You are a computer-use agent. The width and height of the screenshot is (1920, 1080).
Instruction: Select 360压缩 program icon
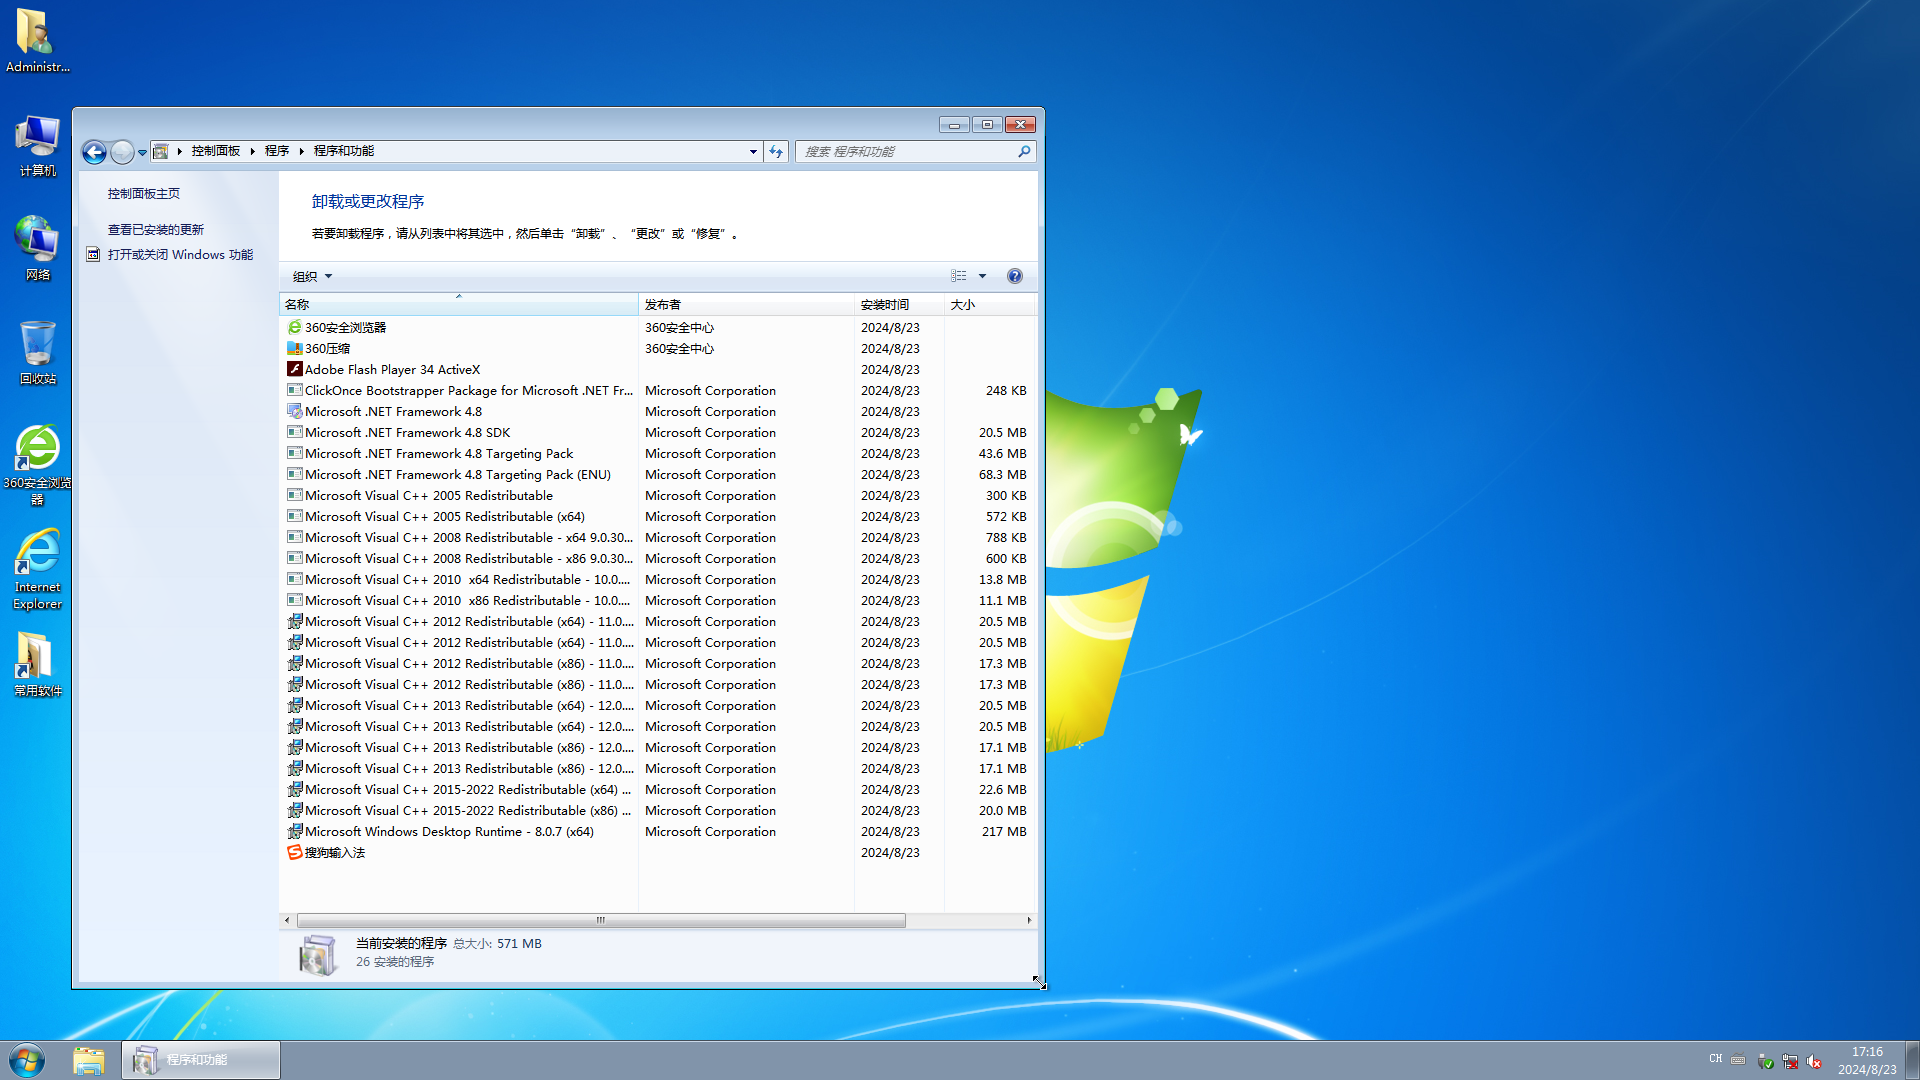coord(295,349)
